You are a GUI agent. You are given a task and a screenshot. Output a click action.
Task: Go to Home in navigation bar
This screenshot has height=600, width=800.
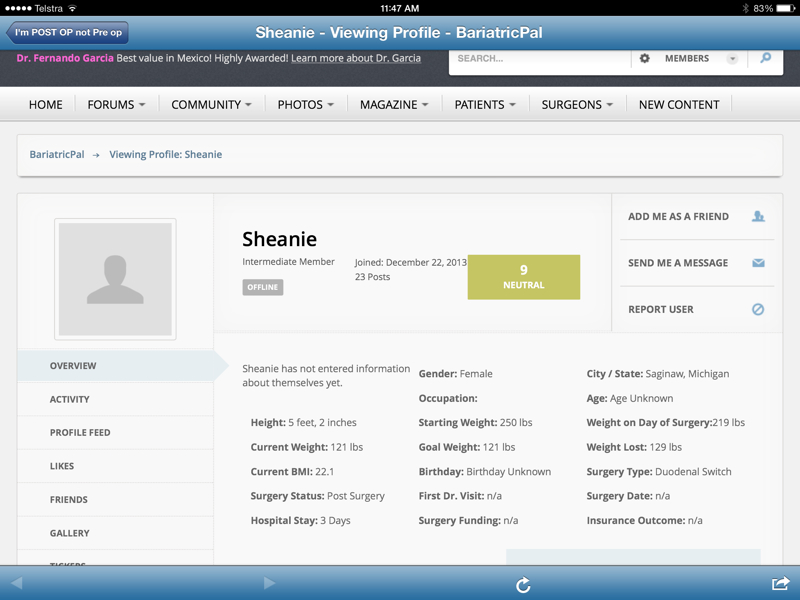tap(45, 105)
